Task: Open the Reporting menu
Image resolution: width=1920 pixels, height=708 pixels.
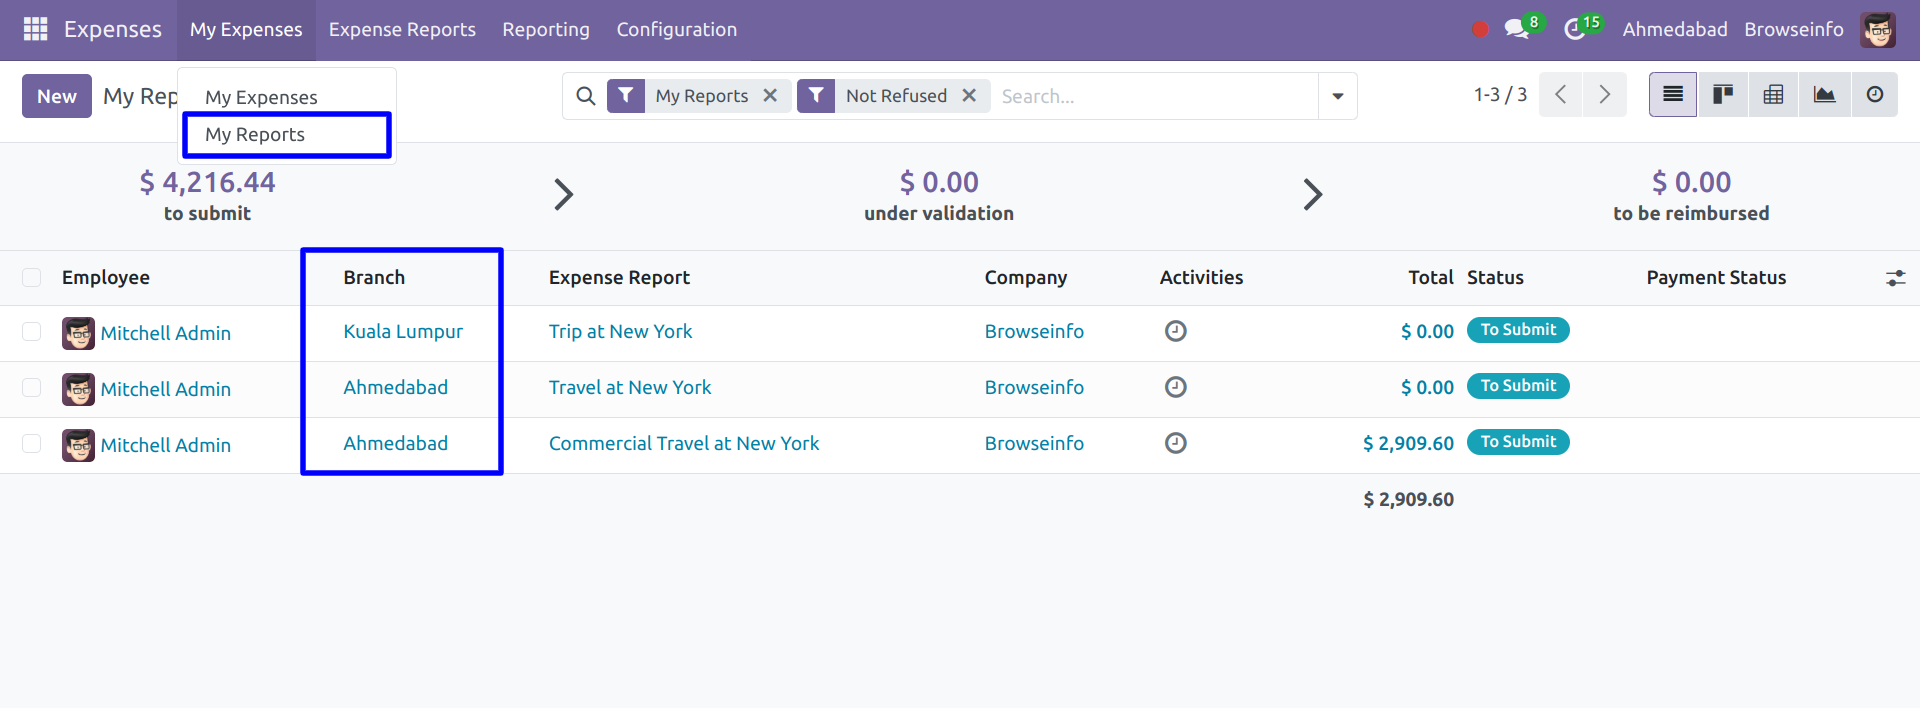Action: (x=545, y=30)
